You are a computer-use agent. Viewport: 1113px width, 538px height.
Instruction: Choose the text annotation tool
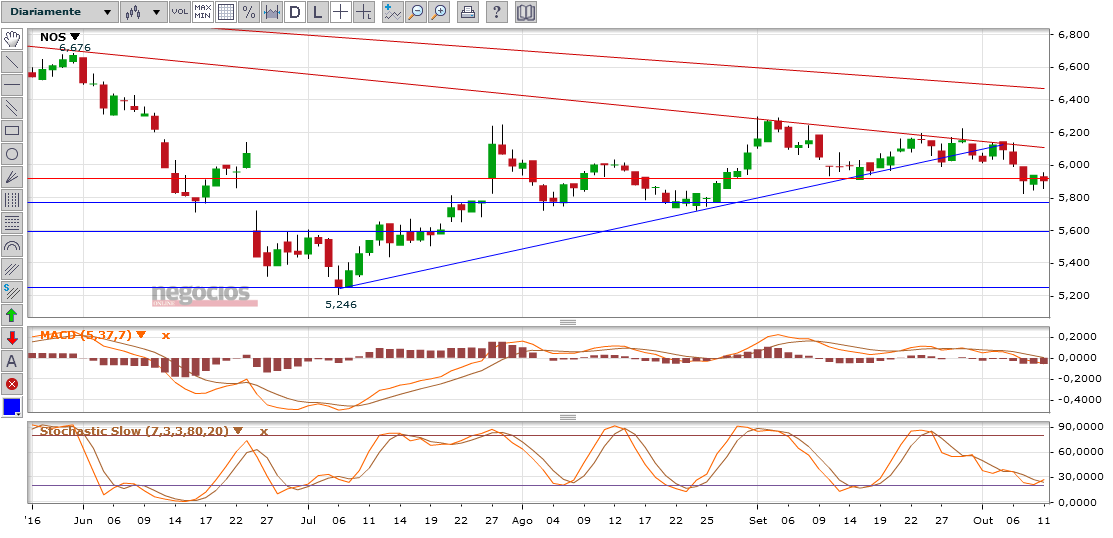point(12,361)
